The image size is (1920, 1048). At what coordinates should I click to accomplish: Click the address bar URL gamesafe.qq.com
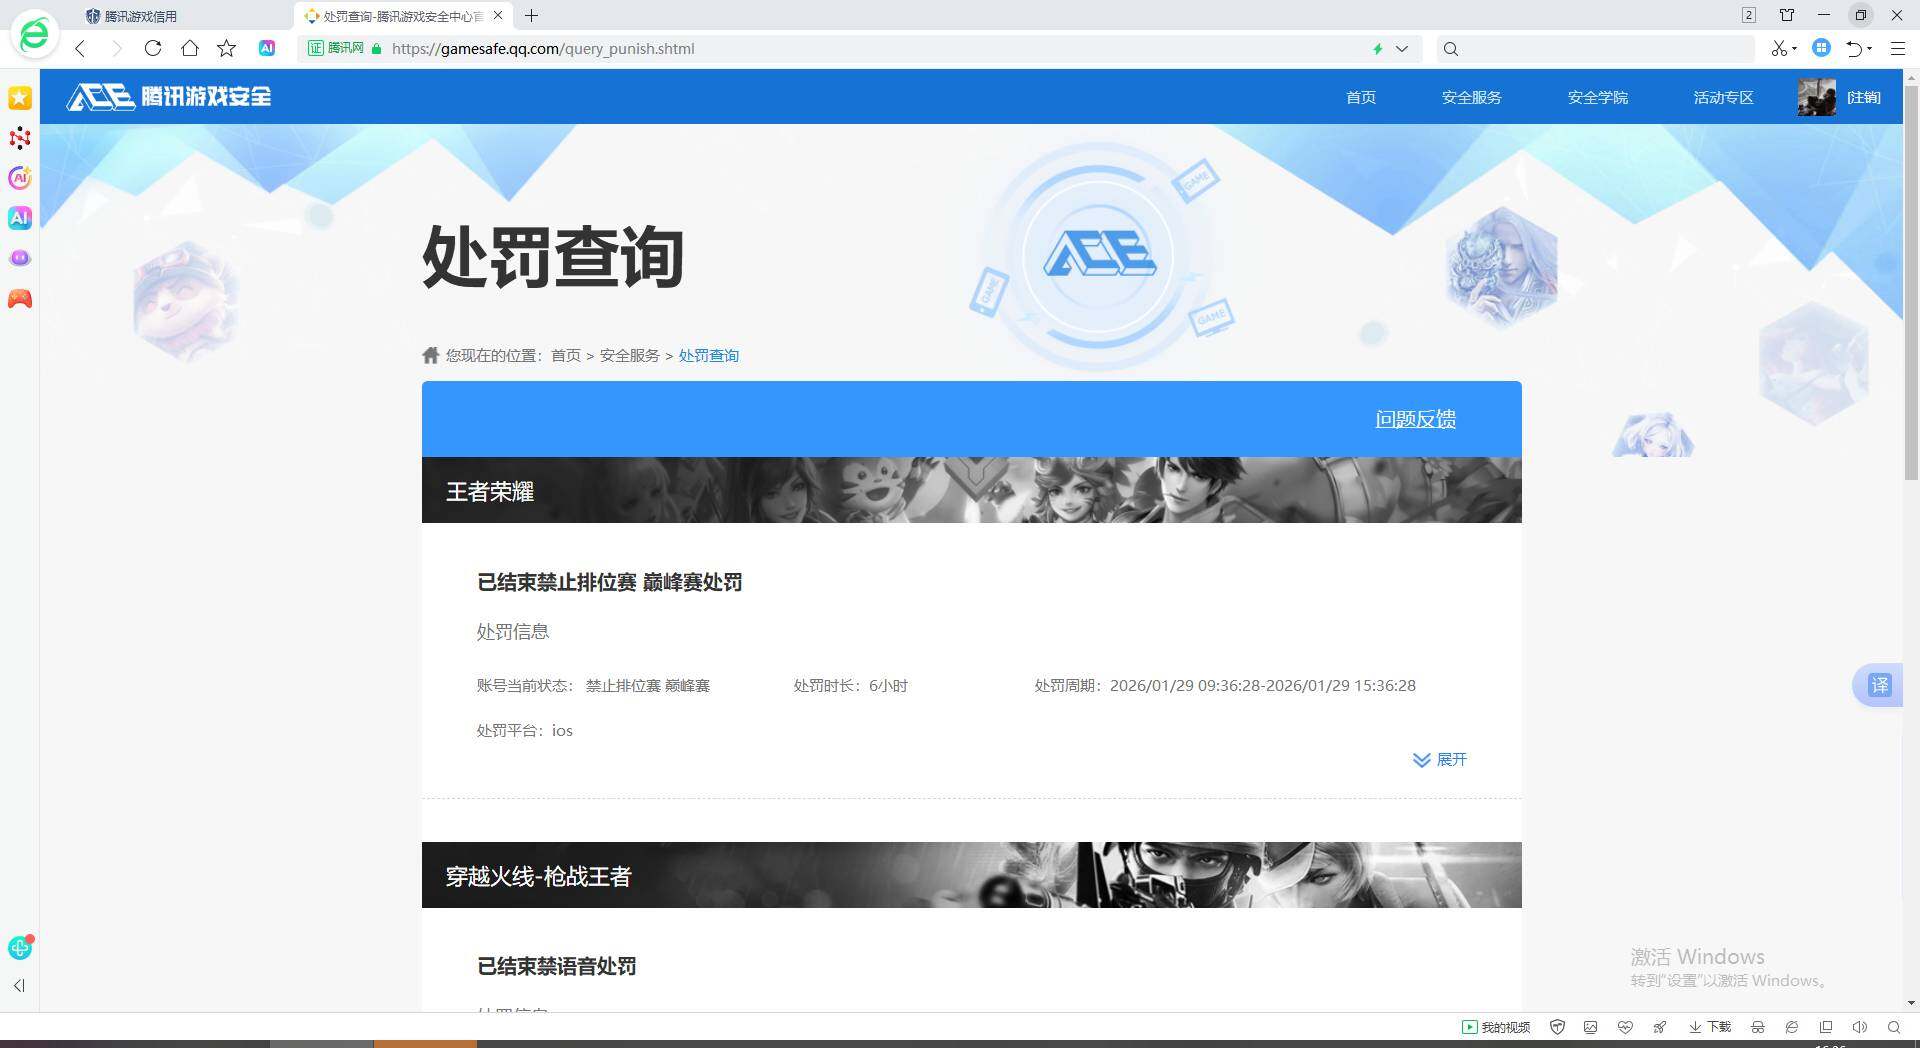[543, 48]
